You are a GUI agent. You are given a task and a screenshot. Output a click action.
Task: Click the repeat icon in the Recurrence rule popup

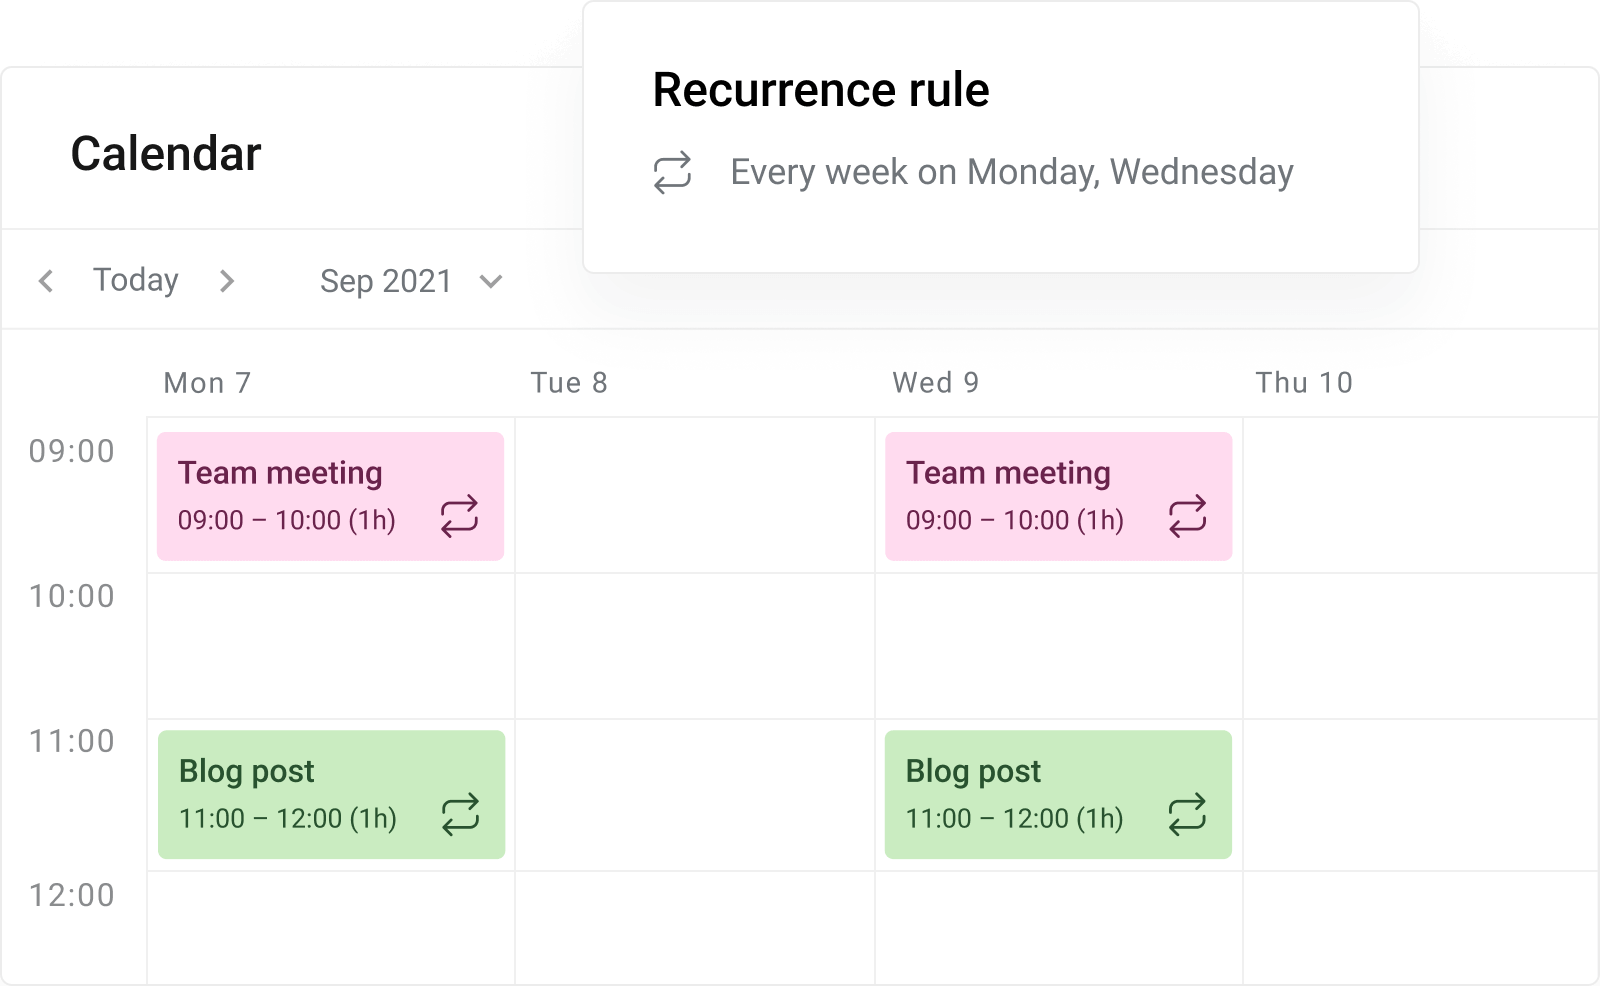[x=672, y=172]
